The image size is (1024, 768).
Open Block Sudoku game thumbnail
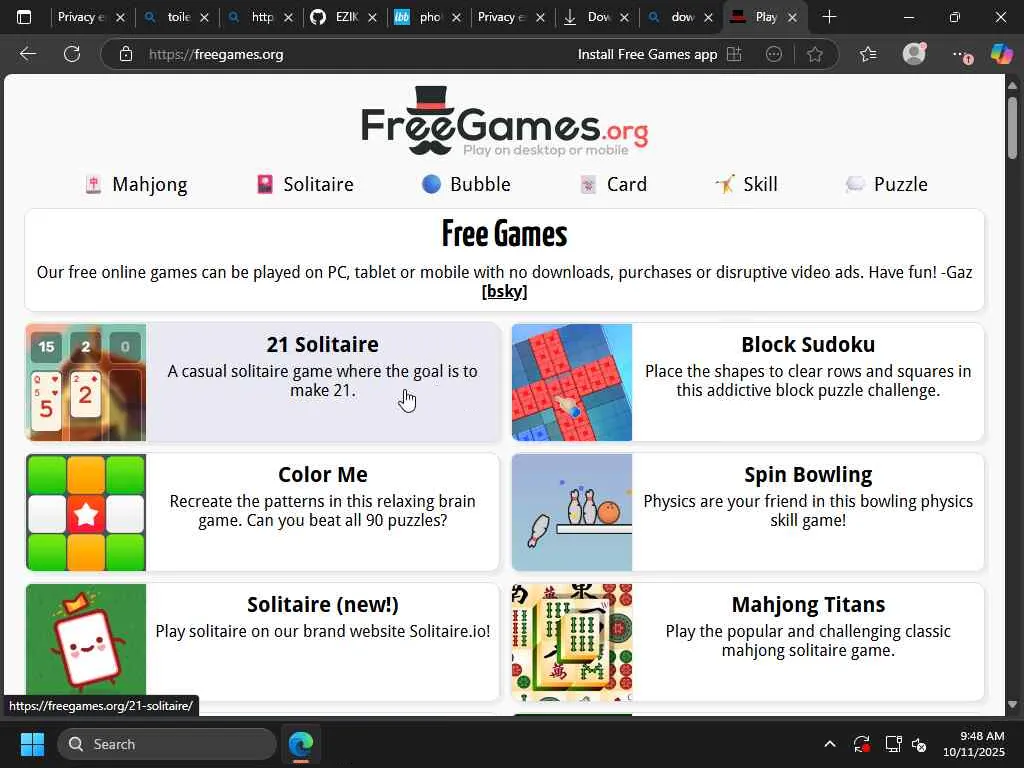point(571,382)
